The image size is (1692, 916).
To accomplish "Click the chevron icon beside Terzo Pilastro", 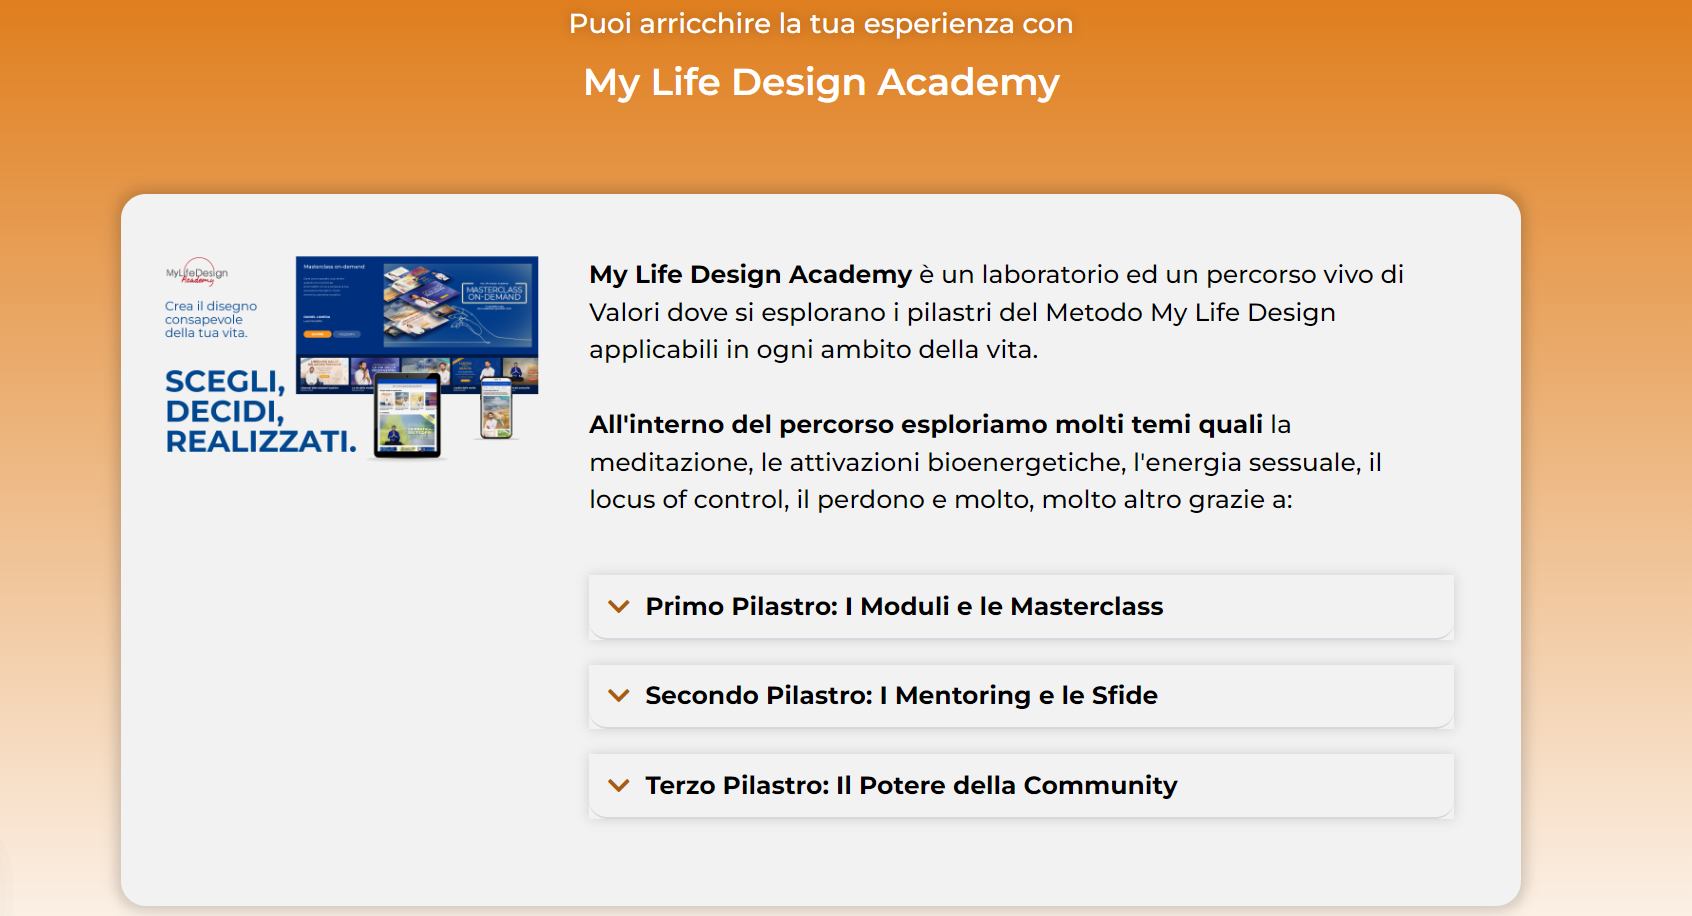I will point(619,785).
